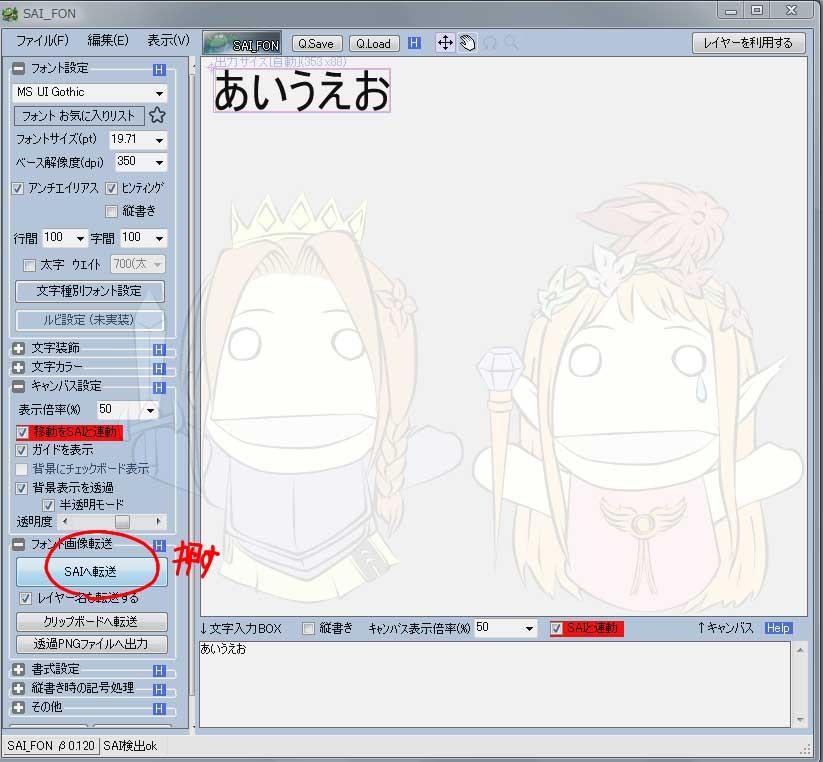Open help H for 文字装飾 section
The image size is (823, 762).
click(x=159, y=350)
